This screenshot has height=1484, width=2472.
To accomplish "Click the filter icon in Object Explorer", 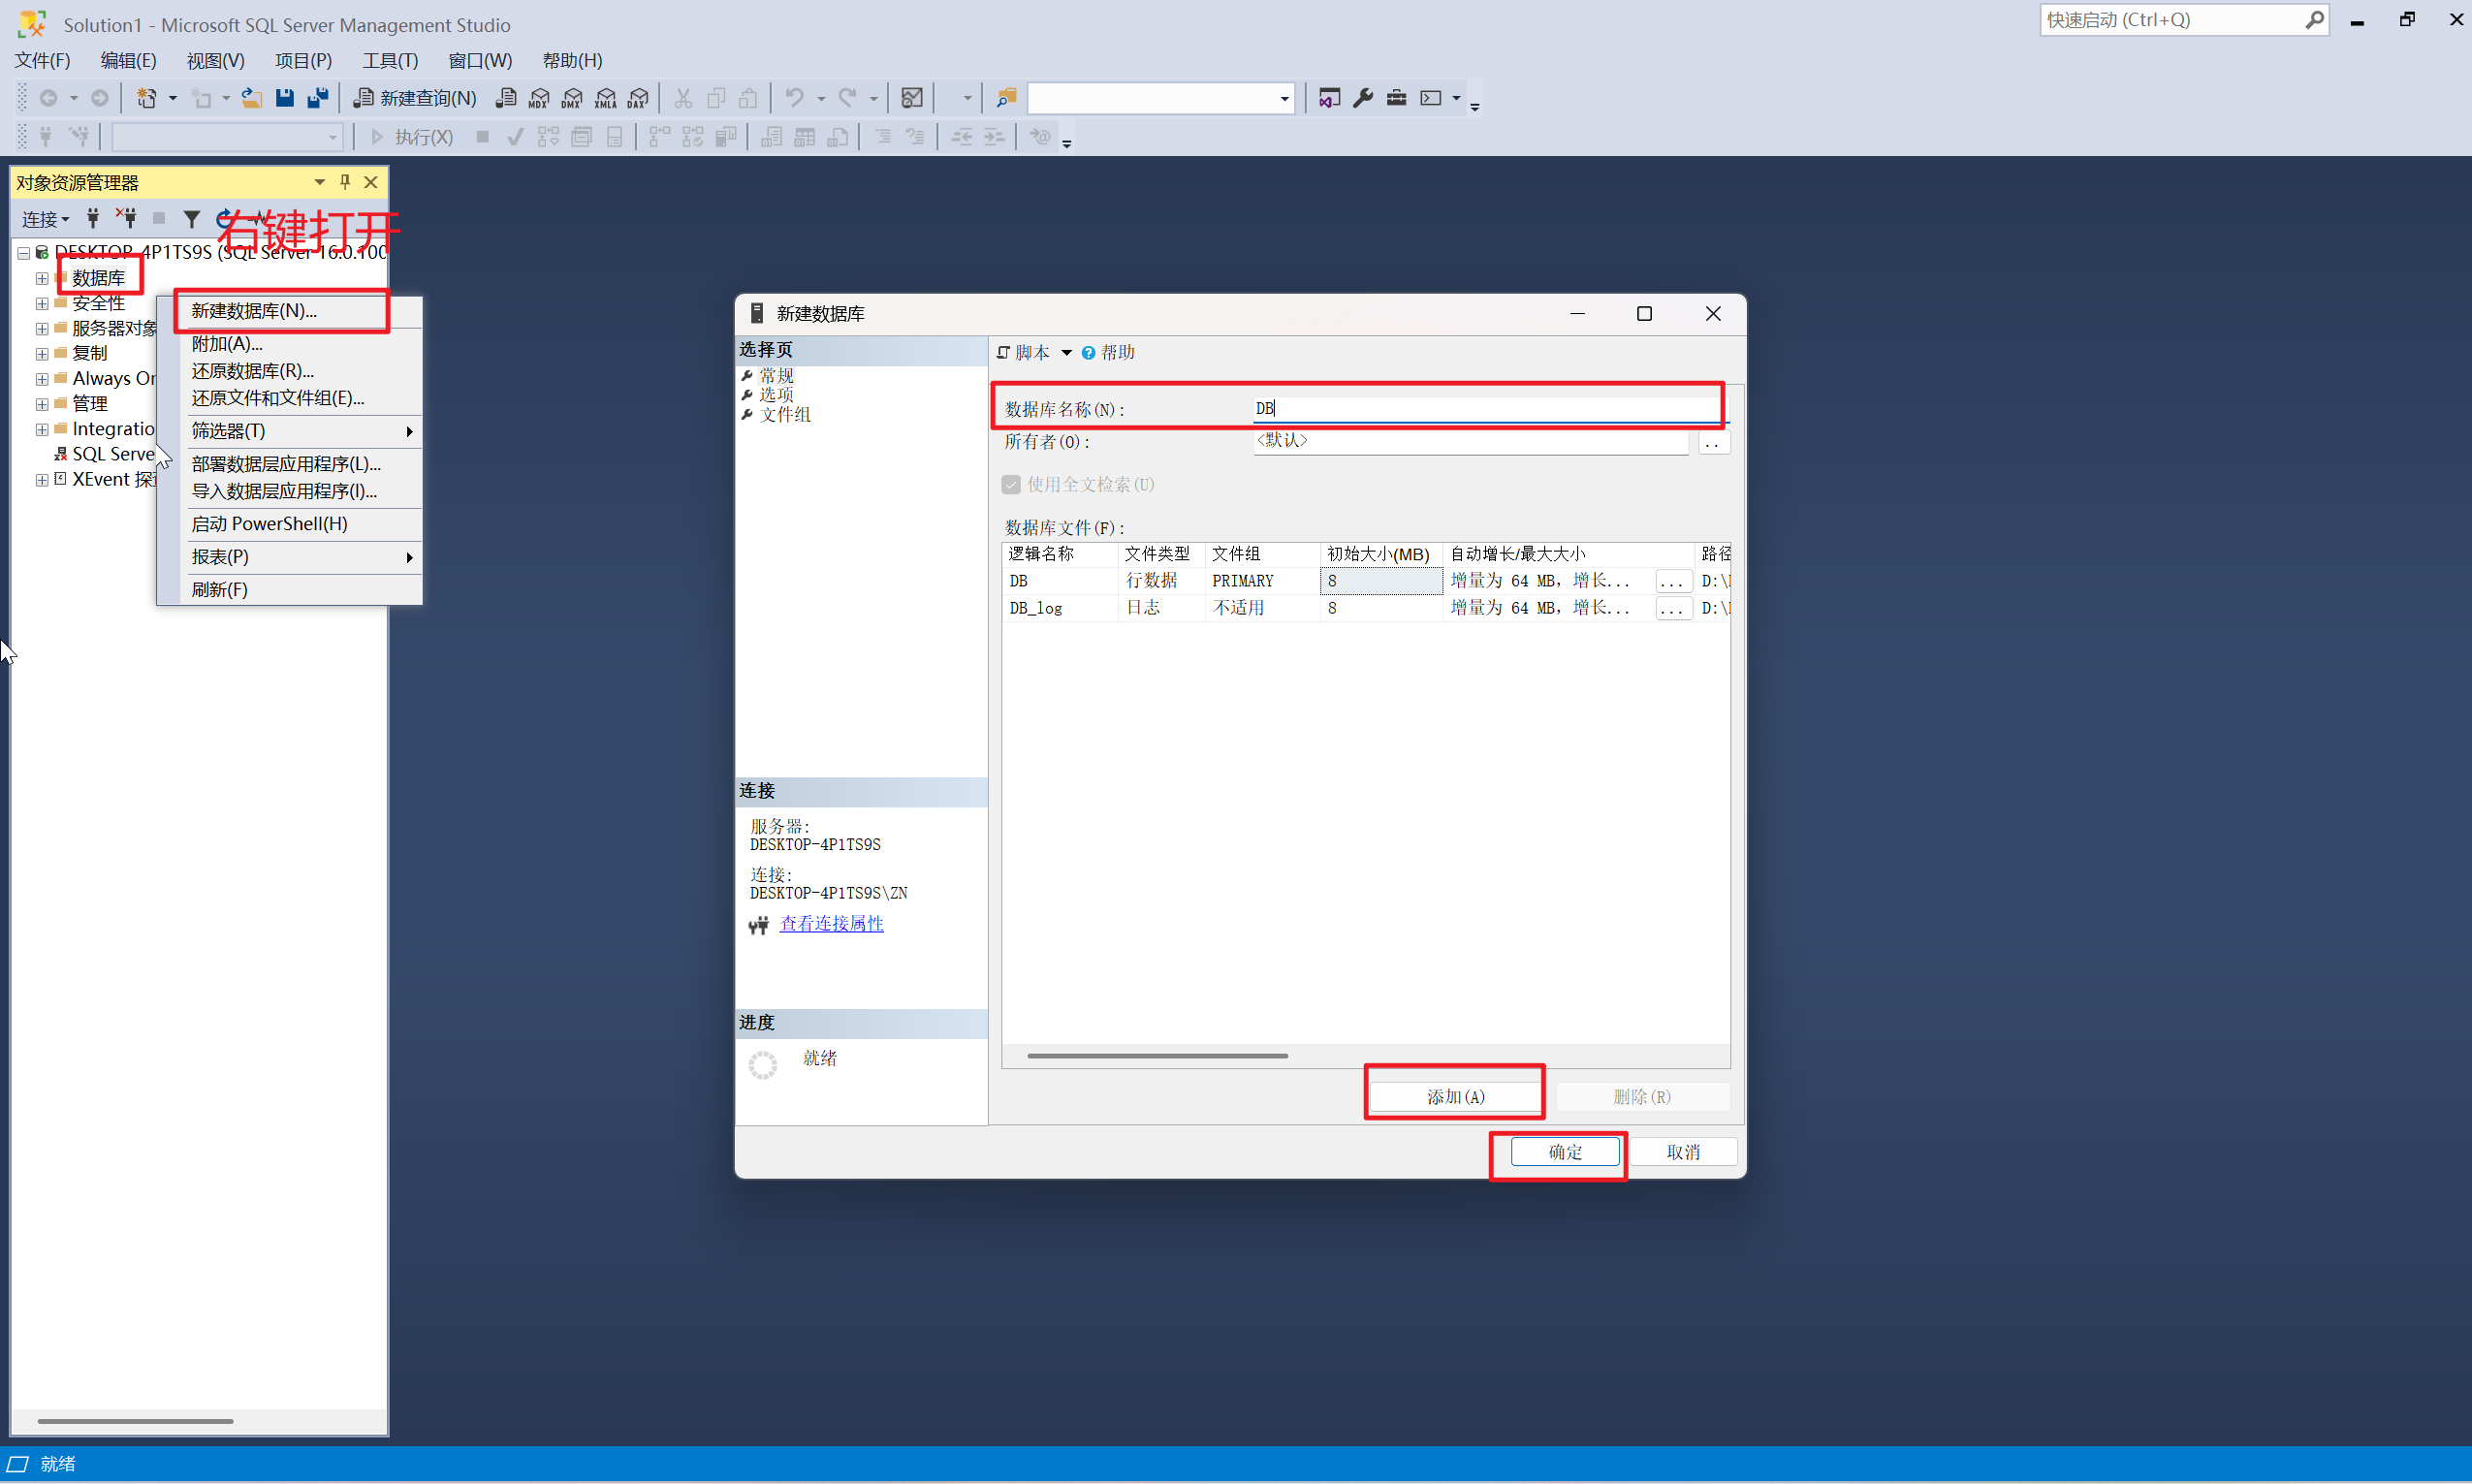I will [x=191, y=218].
